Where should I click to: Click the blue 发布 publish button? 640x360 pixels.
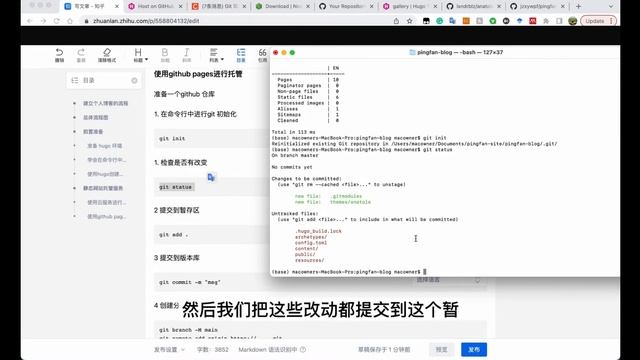474,349
